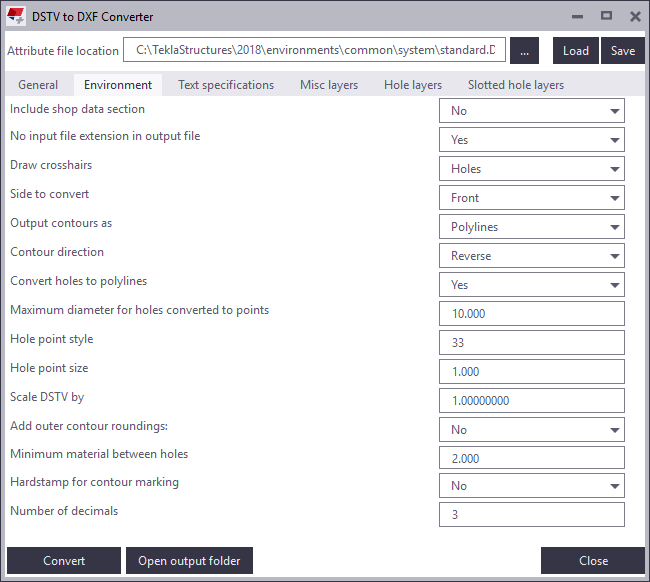Screen dimensions: 650x582
Task: Click the browse (...) button for attribute file
Action: point(524,51)
